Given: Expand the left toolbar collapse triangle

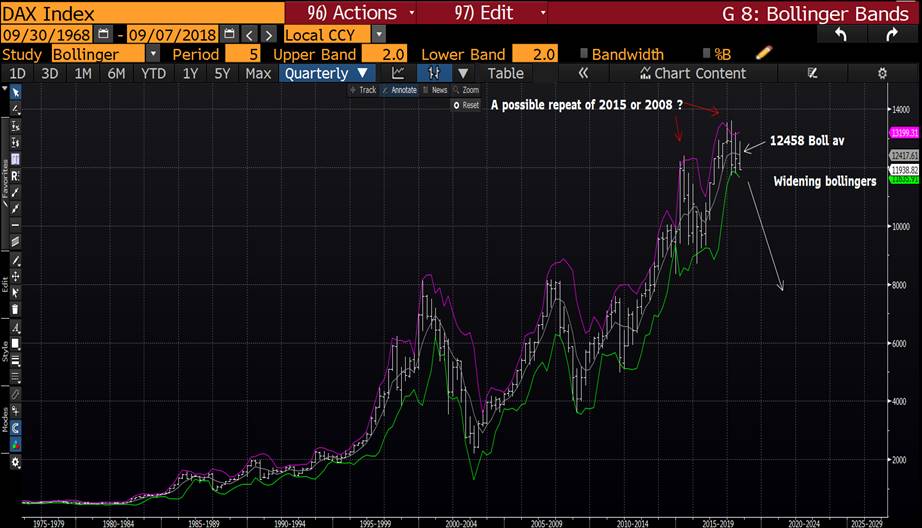Looking at the screenshot, I should (5, 89).
